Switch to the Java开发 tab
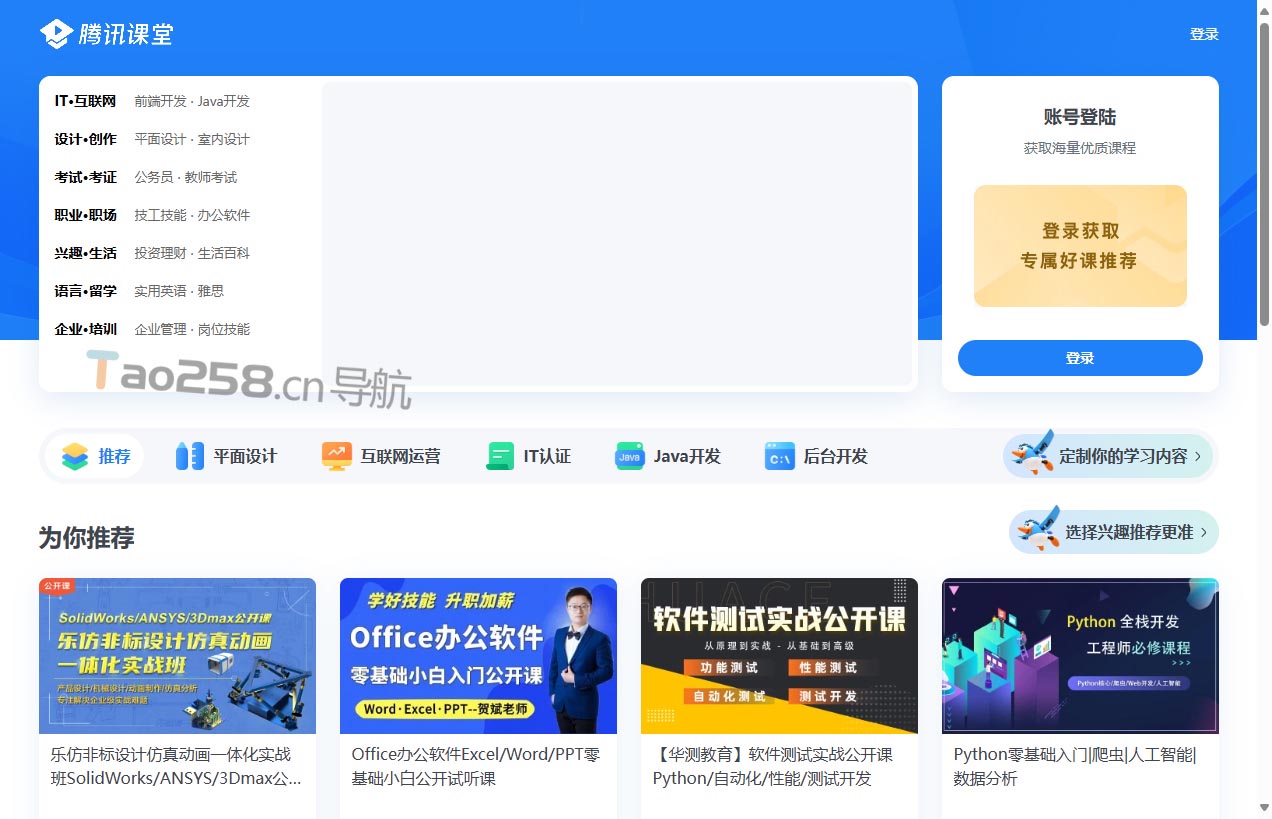1272x819 pixels. 668,457
